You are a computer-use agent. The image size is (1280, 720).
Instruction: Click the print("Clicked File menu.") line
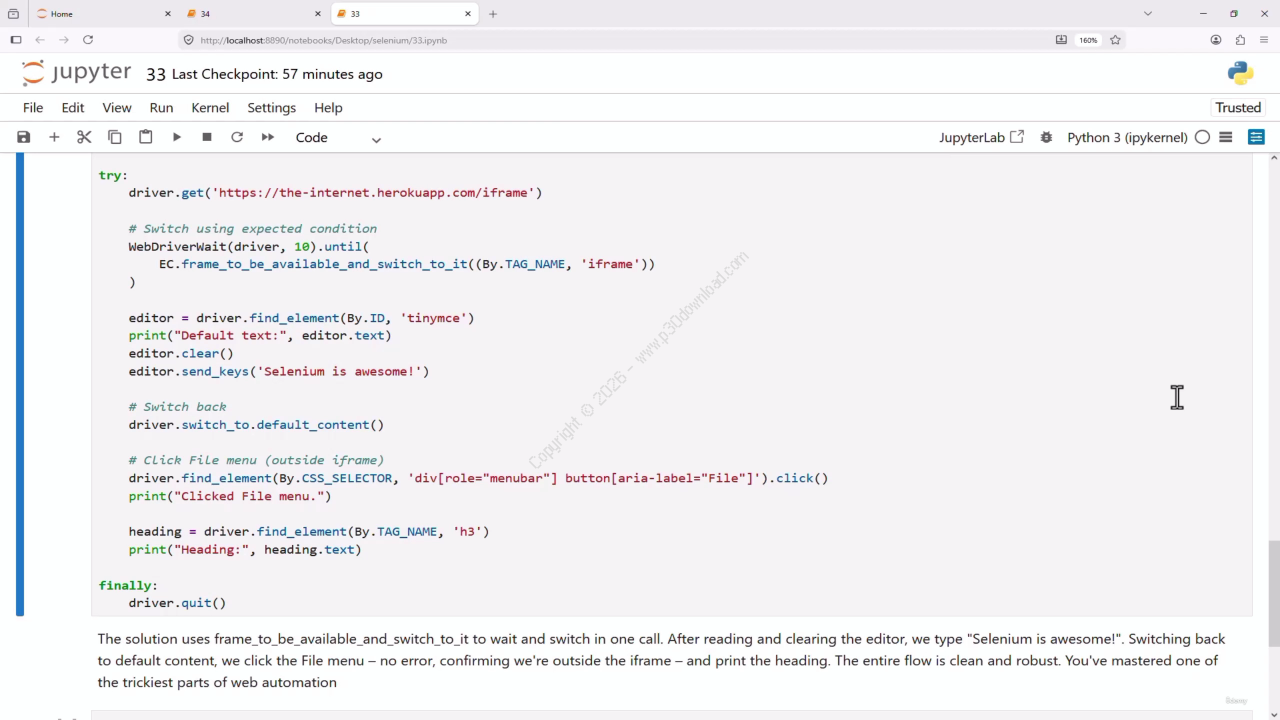(230, 496)
